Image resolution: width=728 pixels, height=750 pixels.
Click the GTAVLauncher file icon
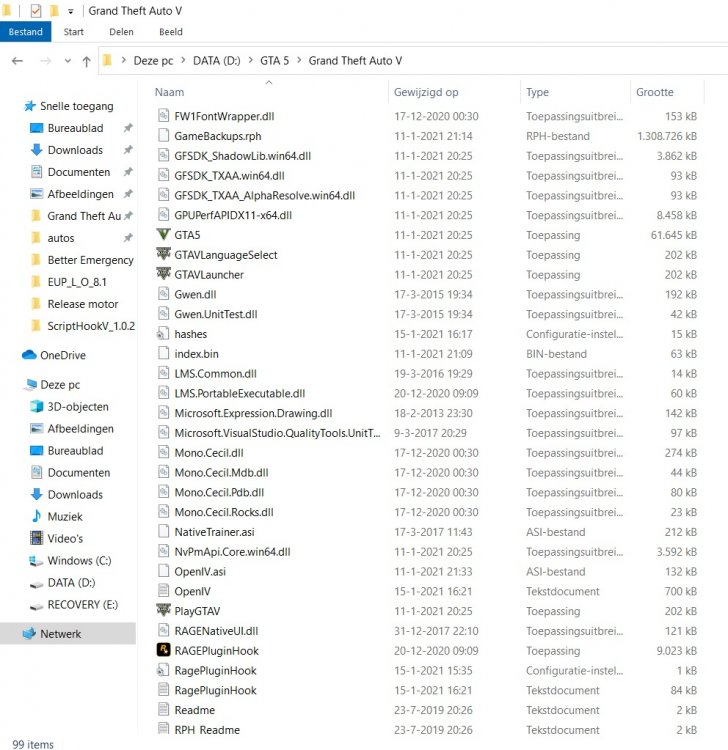(164, 275)
